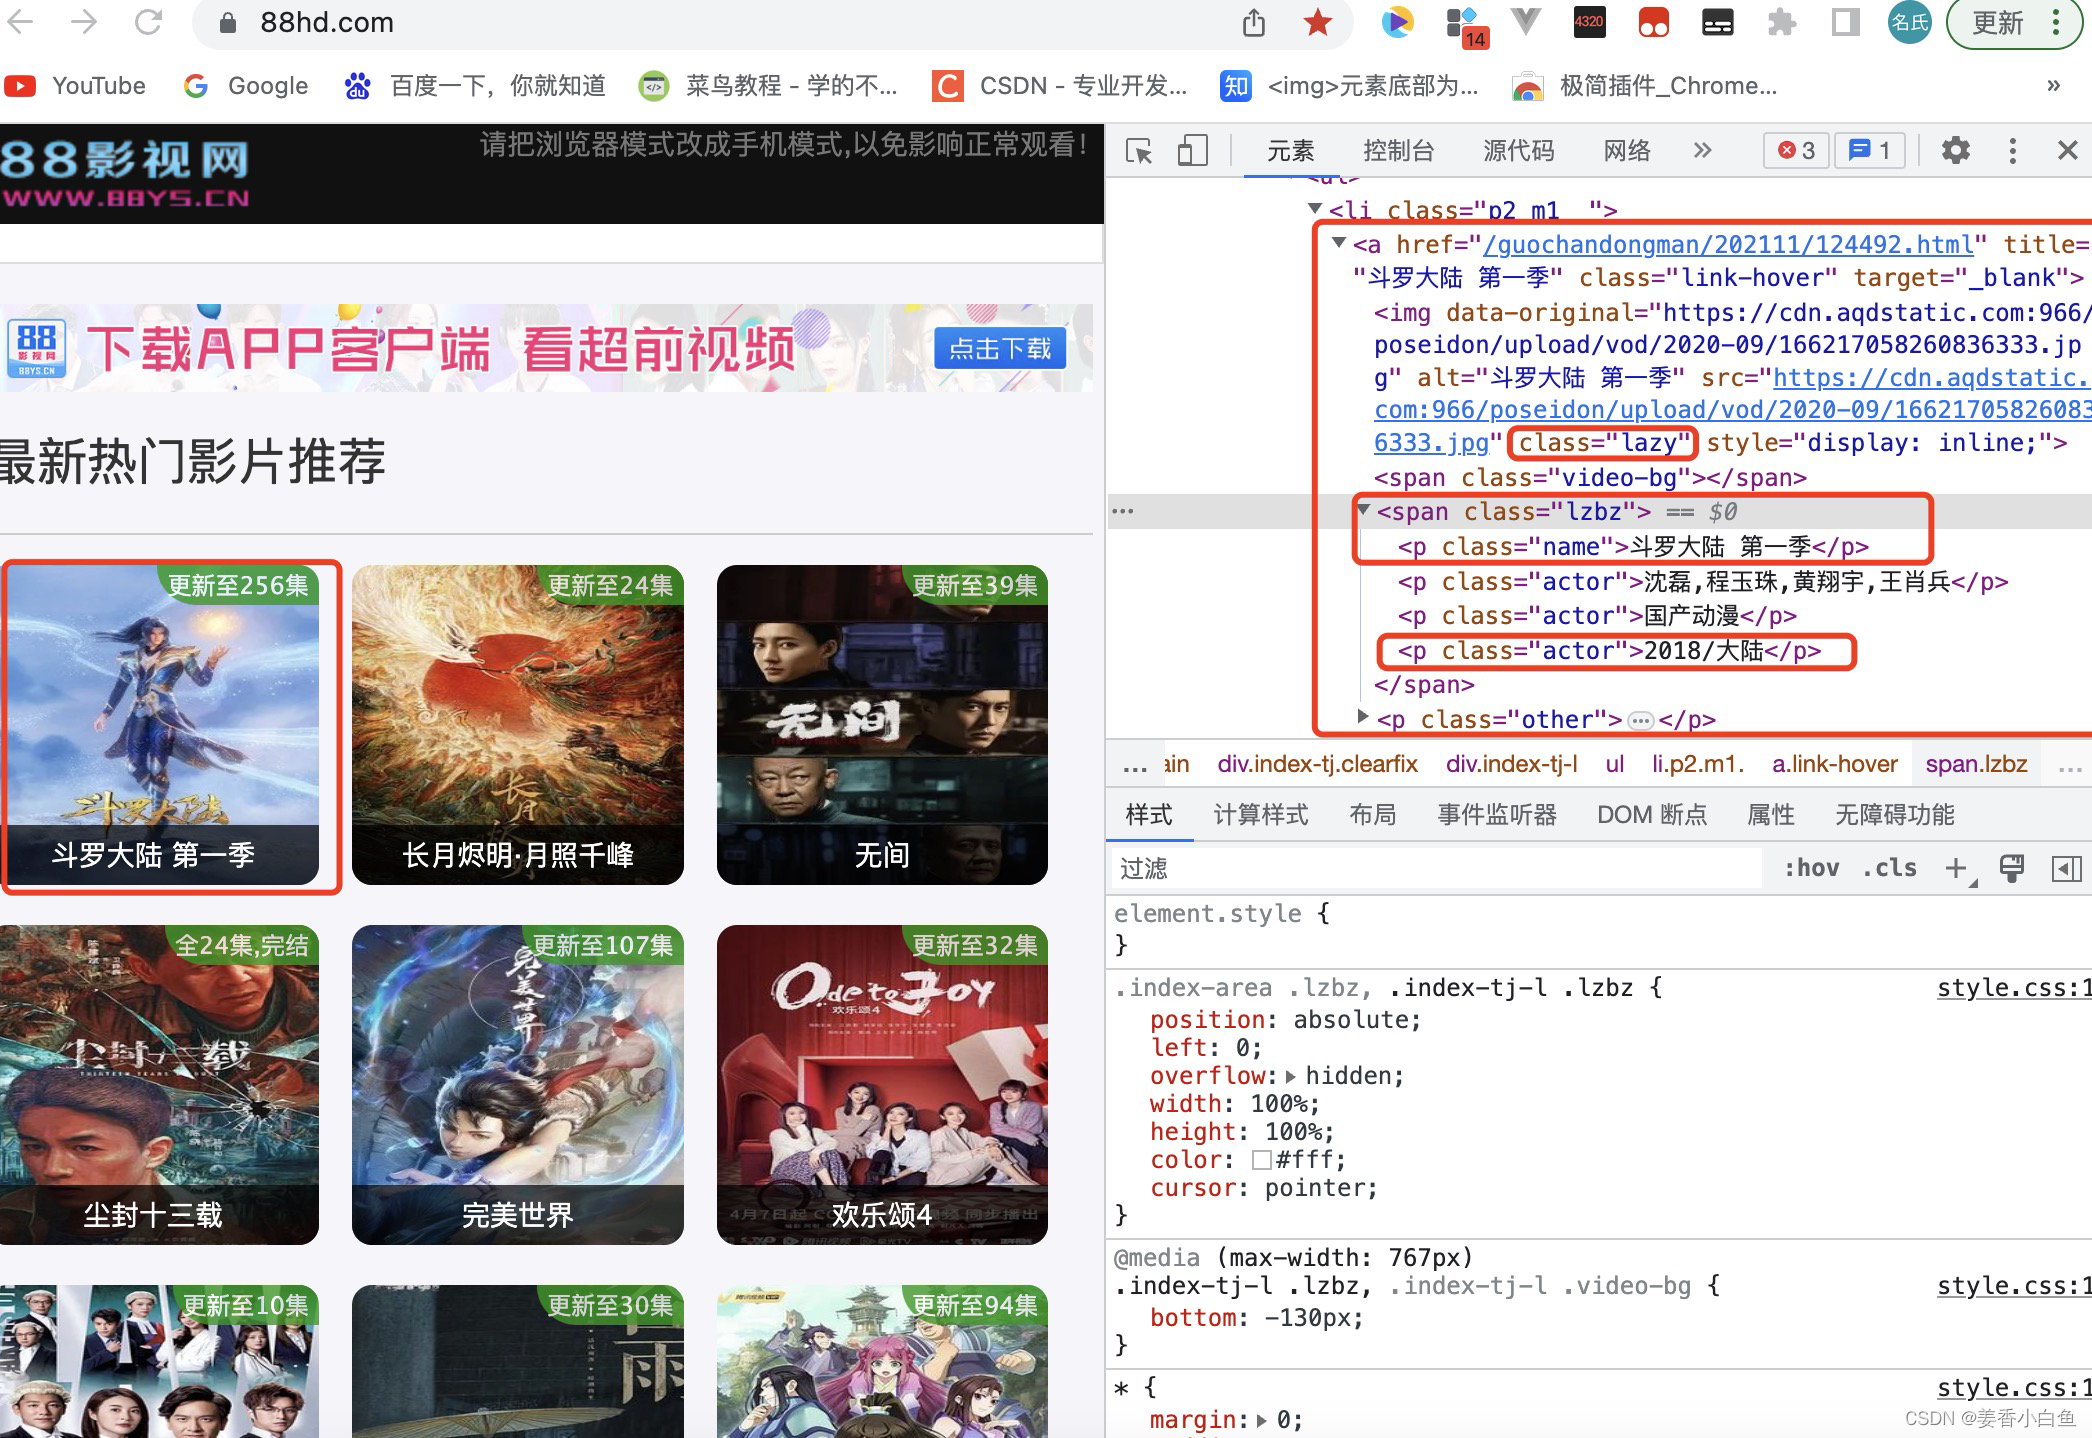This screenshot has width=2092, height=1438.
Task: Click the close DevTools panel icon
Action: pos(2063,149)
